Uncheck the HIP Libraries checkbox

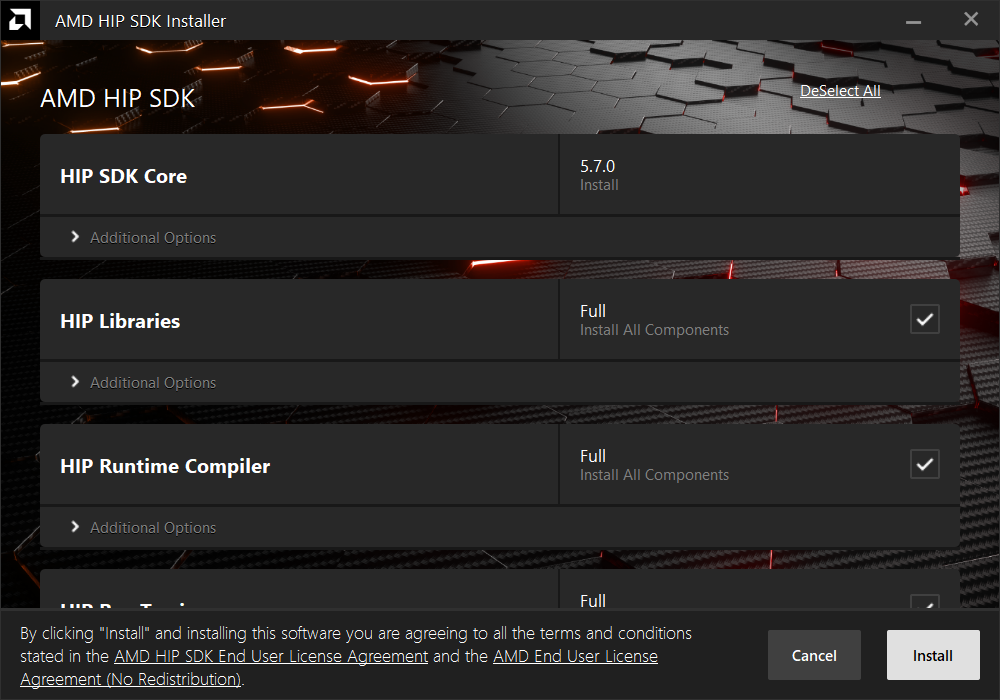click(925, 319)
